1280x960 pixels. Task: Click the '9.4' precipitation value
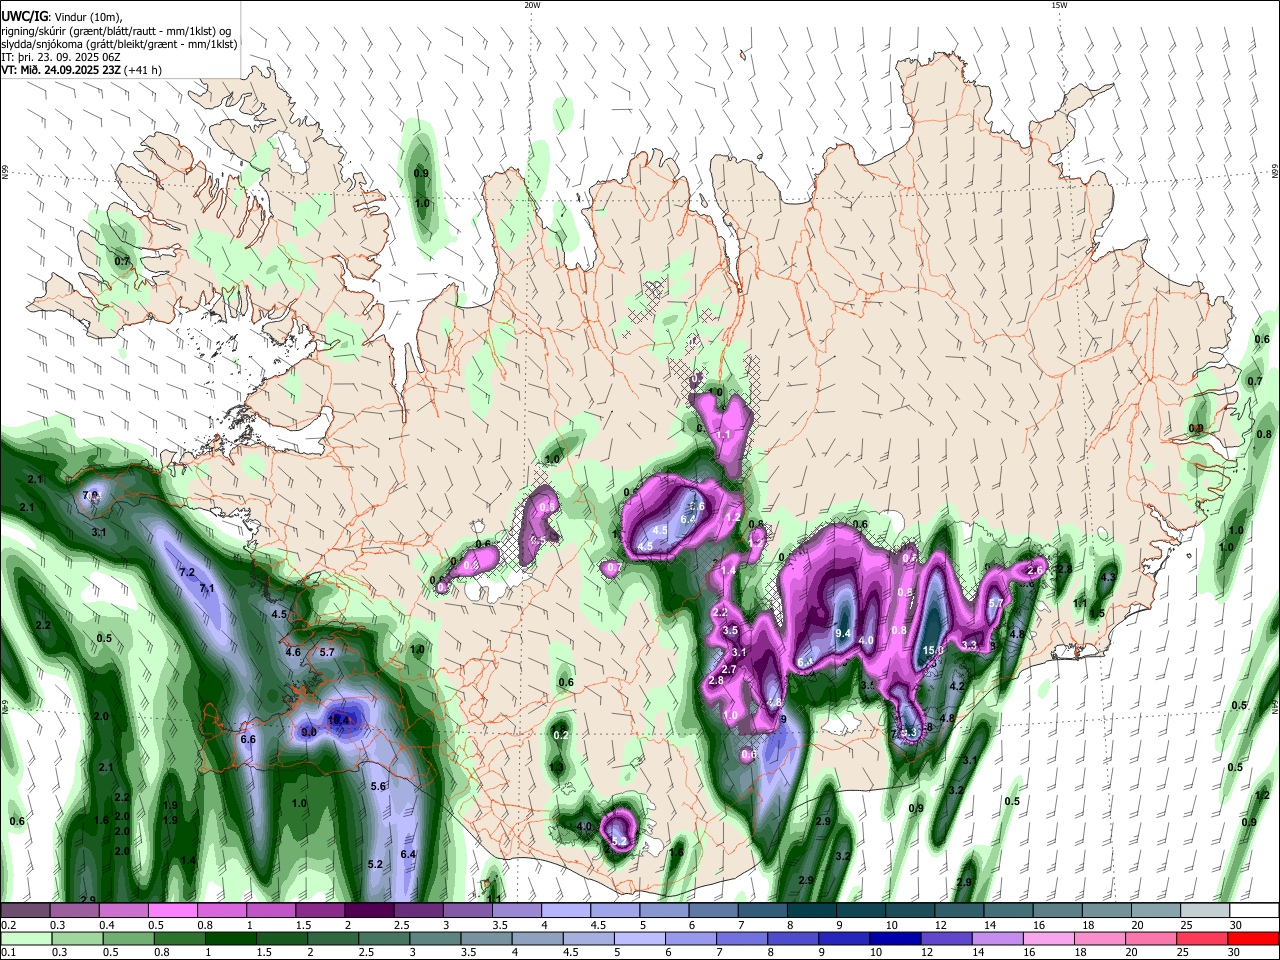click(x=843, y=634)
